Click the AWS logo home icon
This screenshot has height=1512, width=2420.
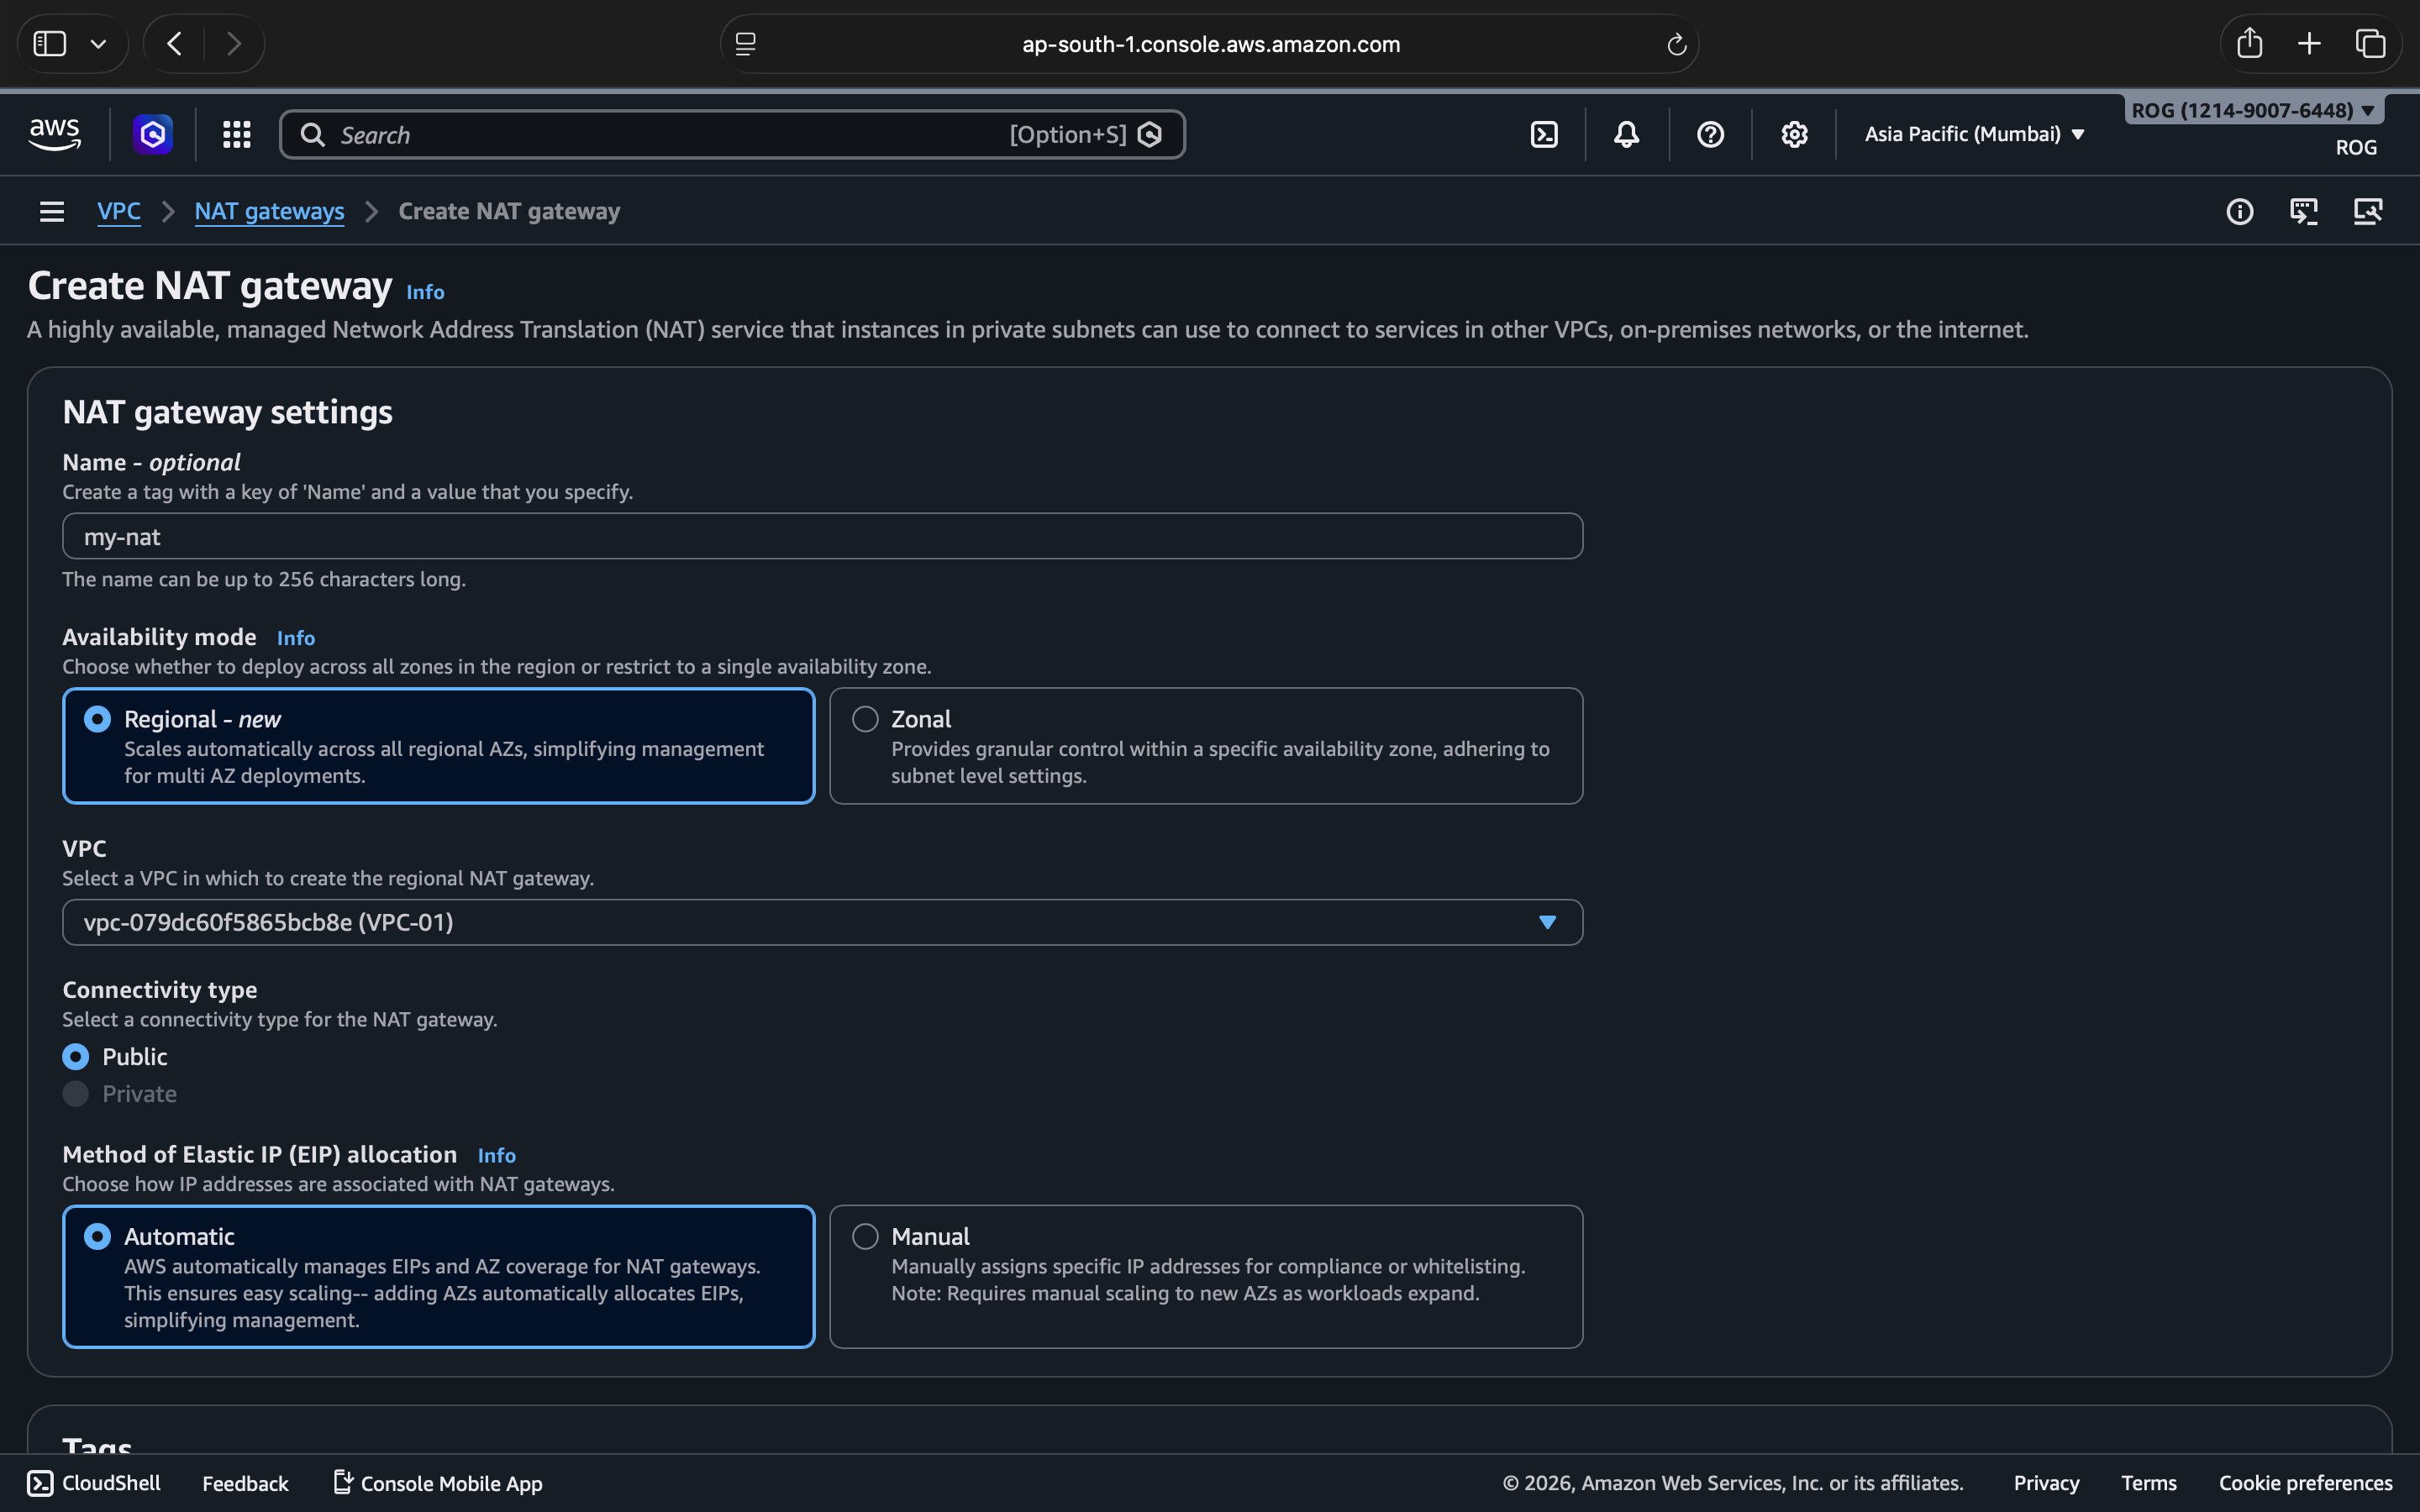[x=55, y=134]
